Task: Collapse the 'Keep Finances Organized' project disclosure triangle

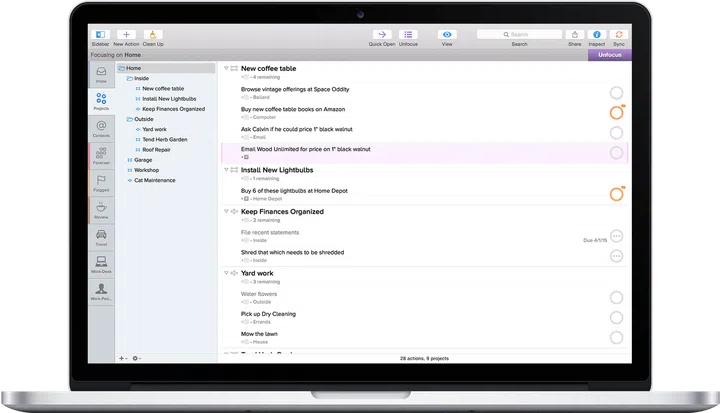Action: (x=225, y=212)
